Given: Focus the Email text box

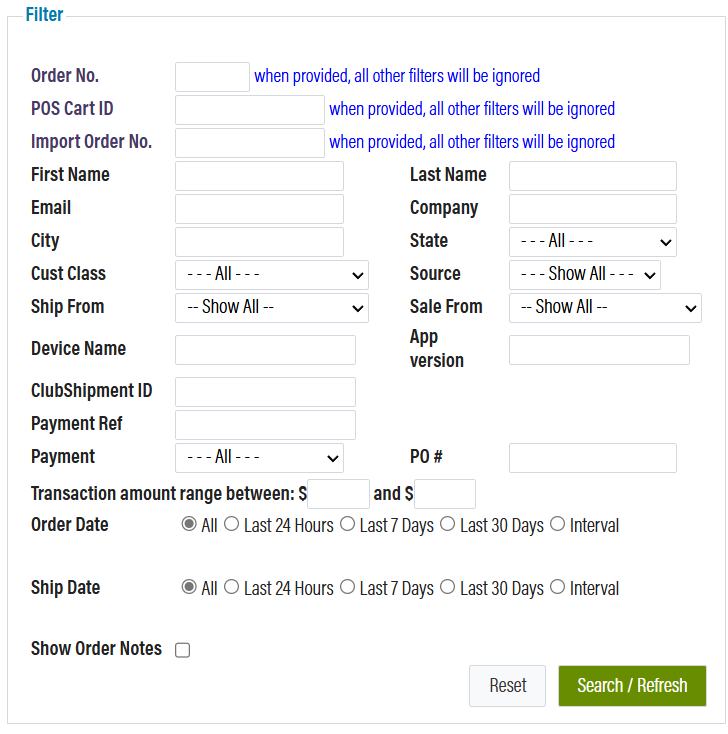Looking at the screenshot, I should (x=259, y=209).
